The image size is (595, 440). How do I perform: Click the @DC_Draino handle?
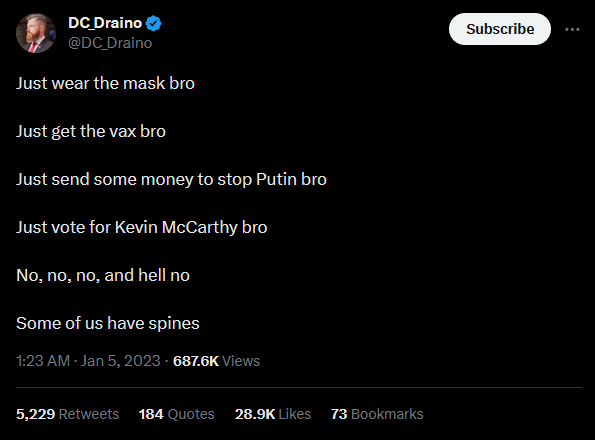coord(110,43)
